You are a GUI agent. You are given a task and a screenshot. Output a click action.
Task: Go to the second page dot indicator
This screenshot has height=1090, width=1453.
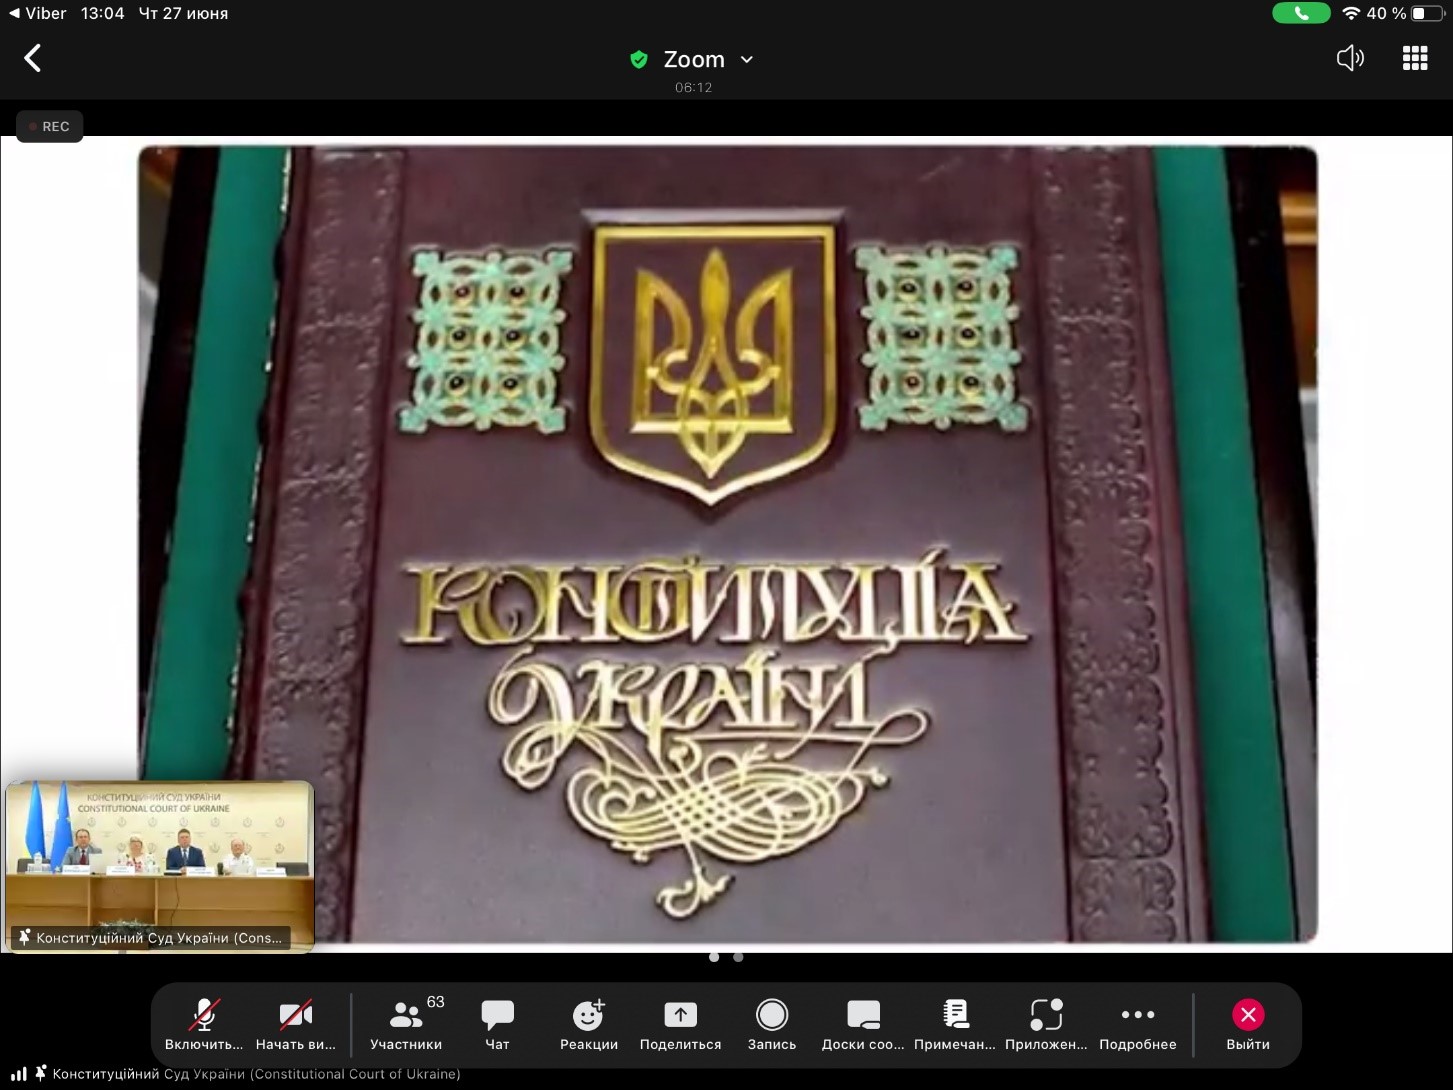tap(738, 957)
